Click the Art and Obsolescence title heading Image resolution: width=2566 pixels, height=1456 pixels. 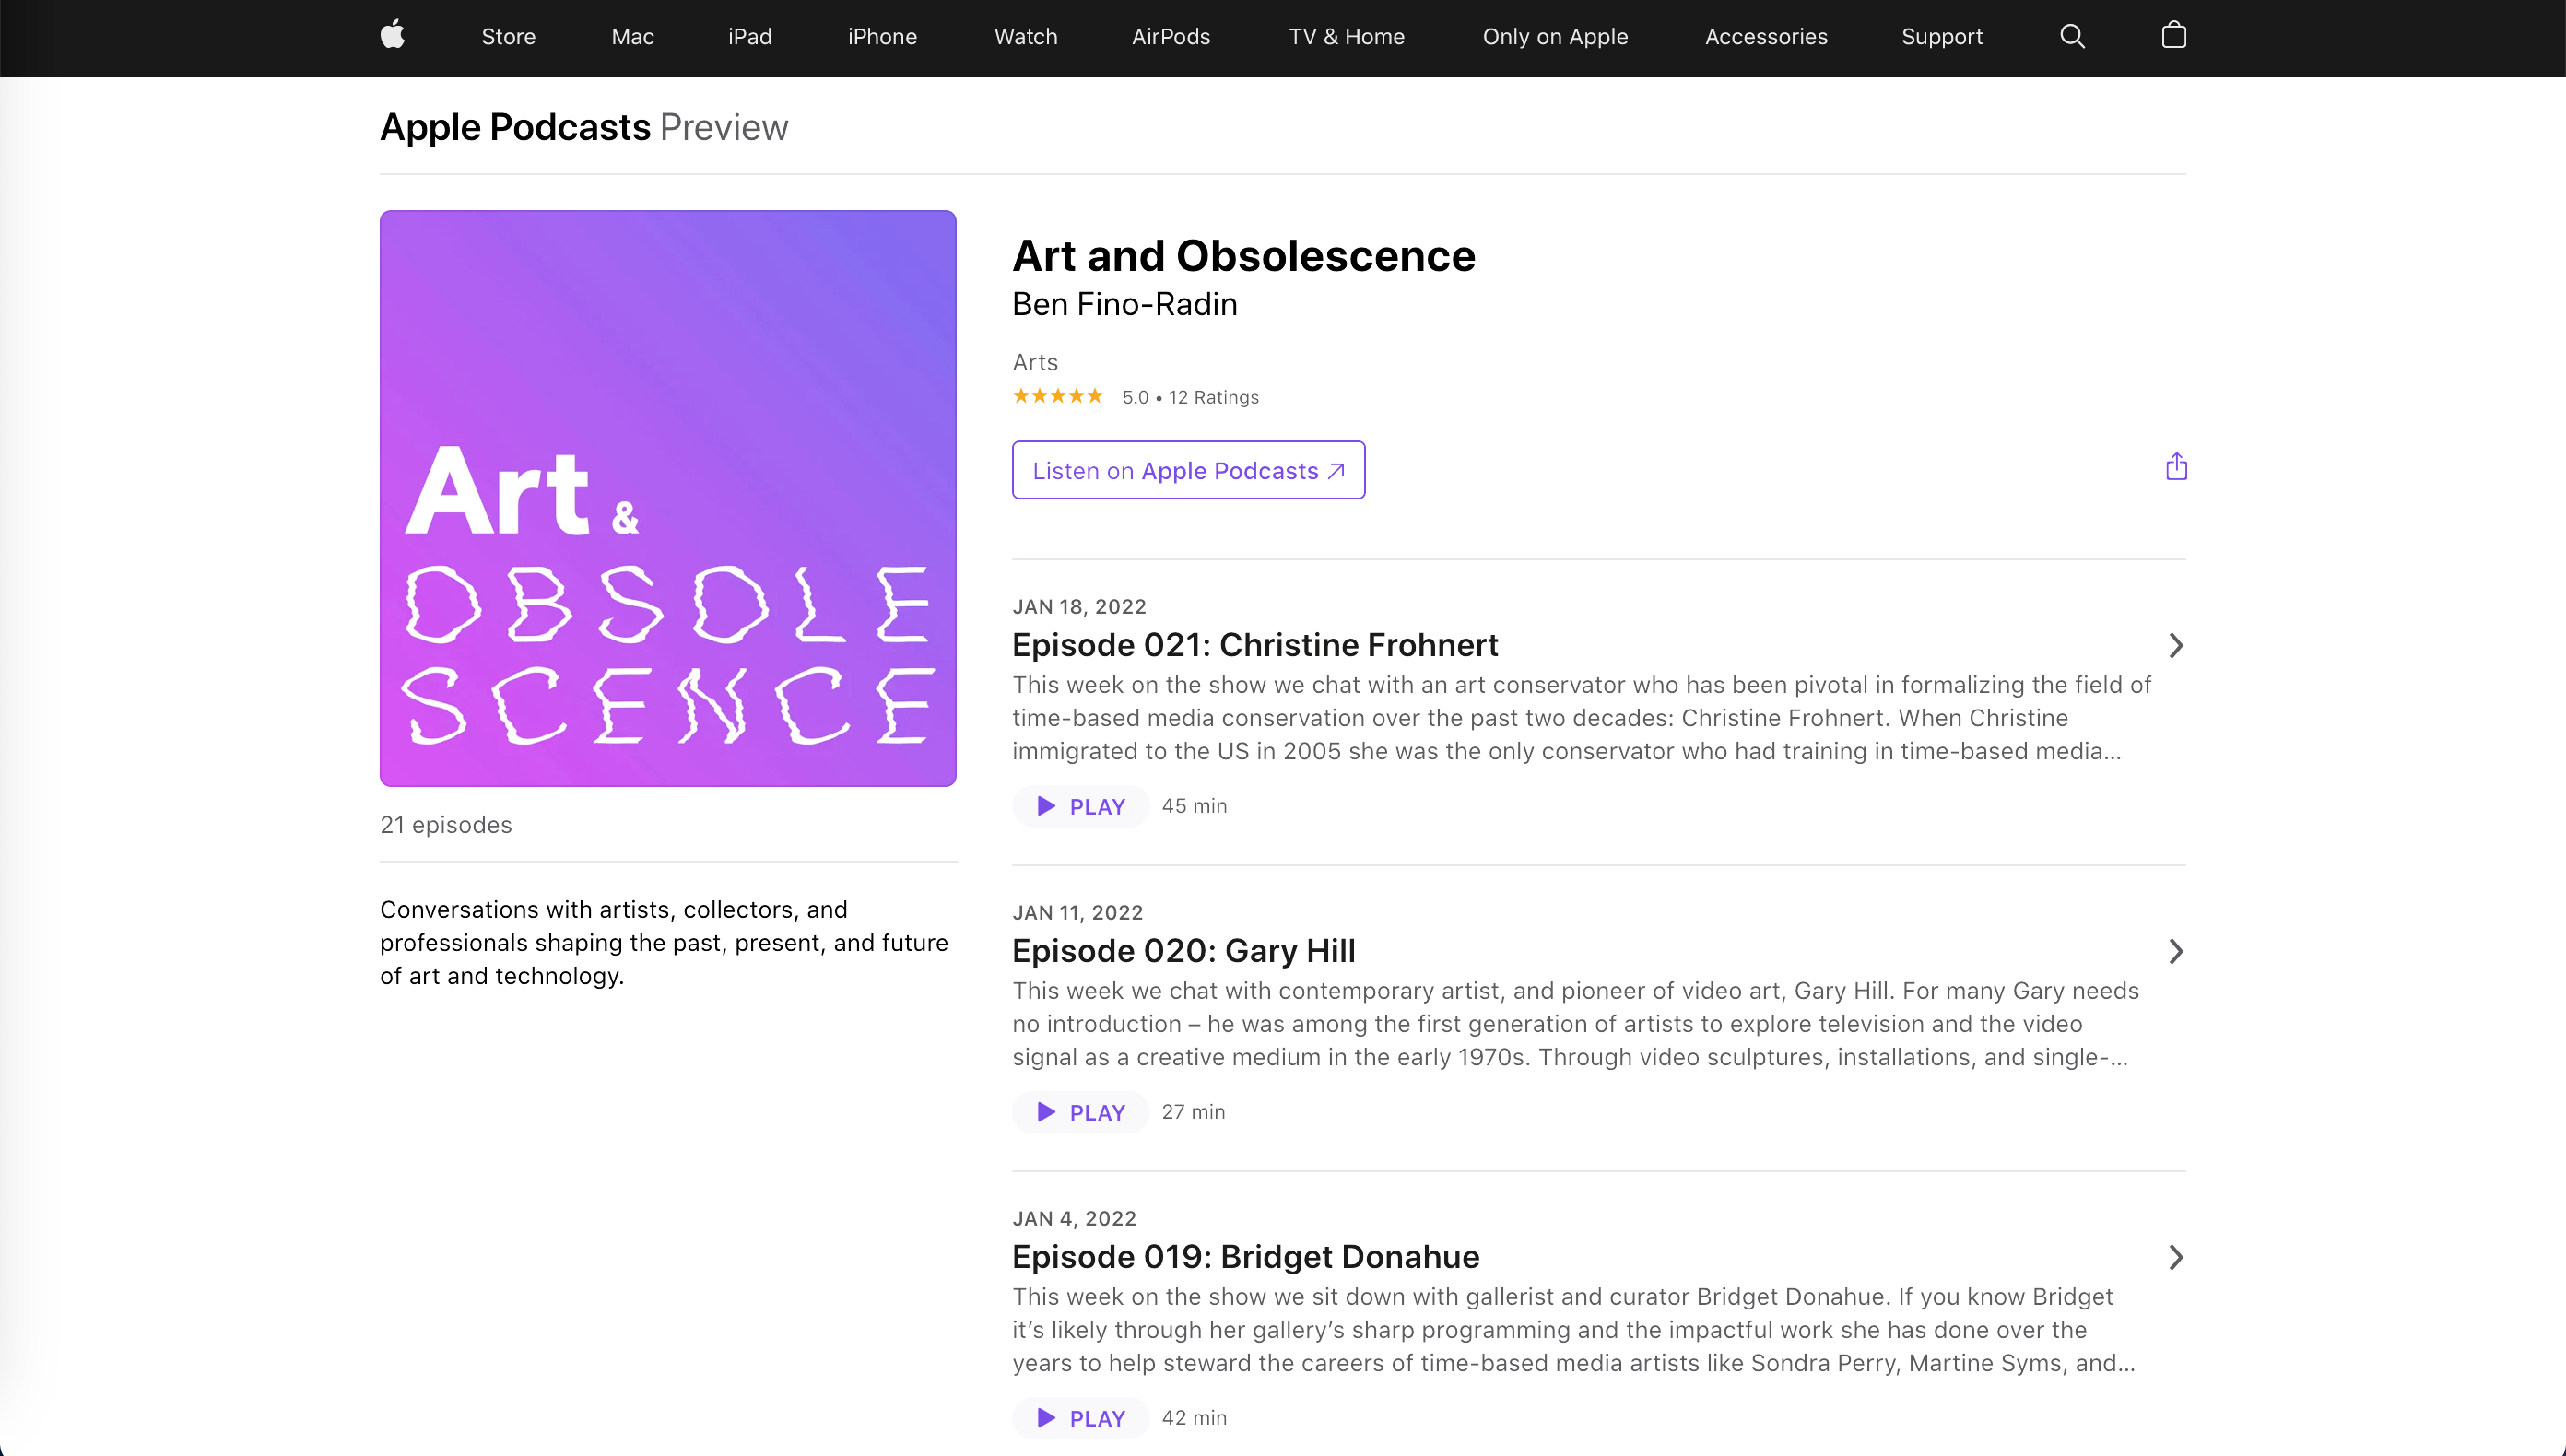1244,256
